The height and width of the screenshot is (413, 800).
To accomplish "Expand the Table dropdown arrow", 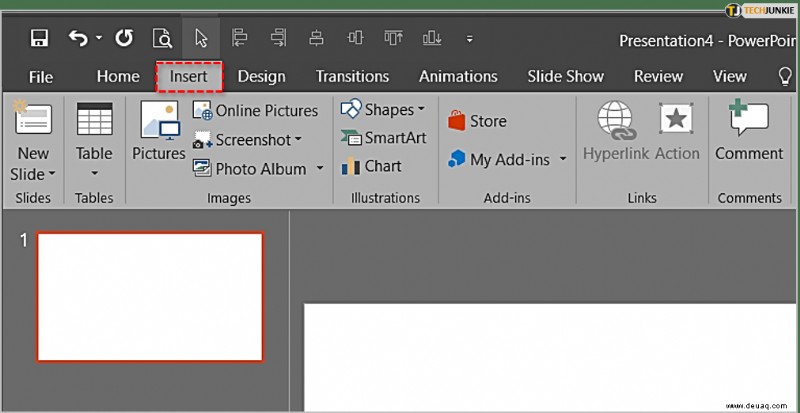I will coord(94,174).
